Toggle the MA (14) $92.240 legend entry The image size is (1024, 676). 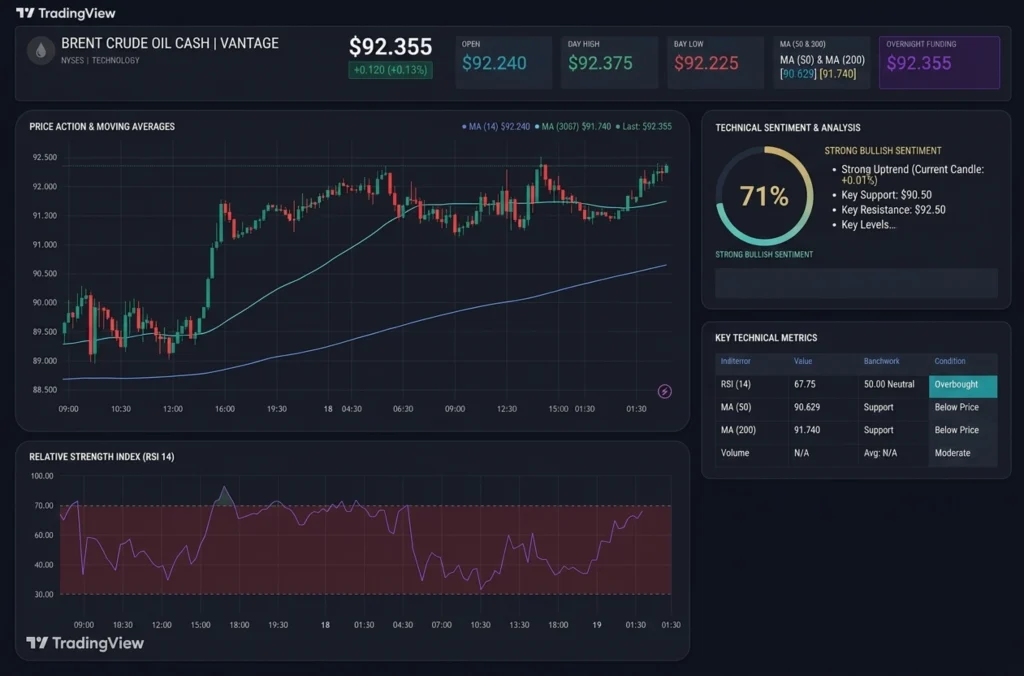pos(496,127)
